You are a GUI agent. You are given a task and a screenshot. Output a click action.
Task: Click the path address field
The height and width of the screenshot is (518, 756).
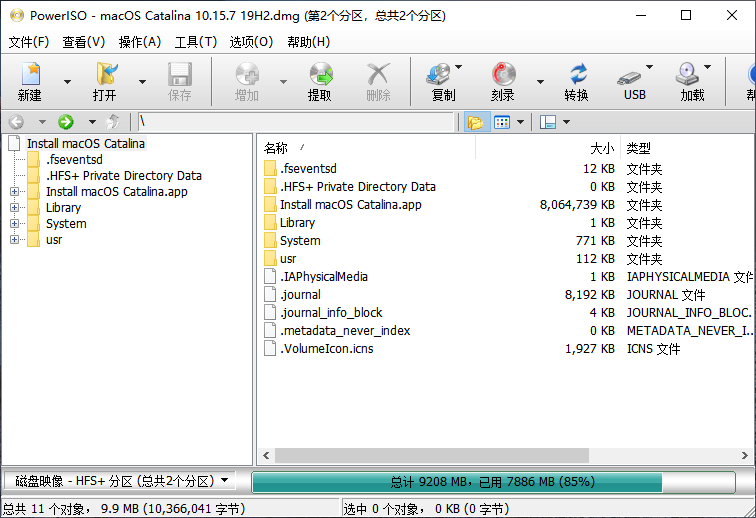coord(296,122)
